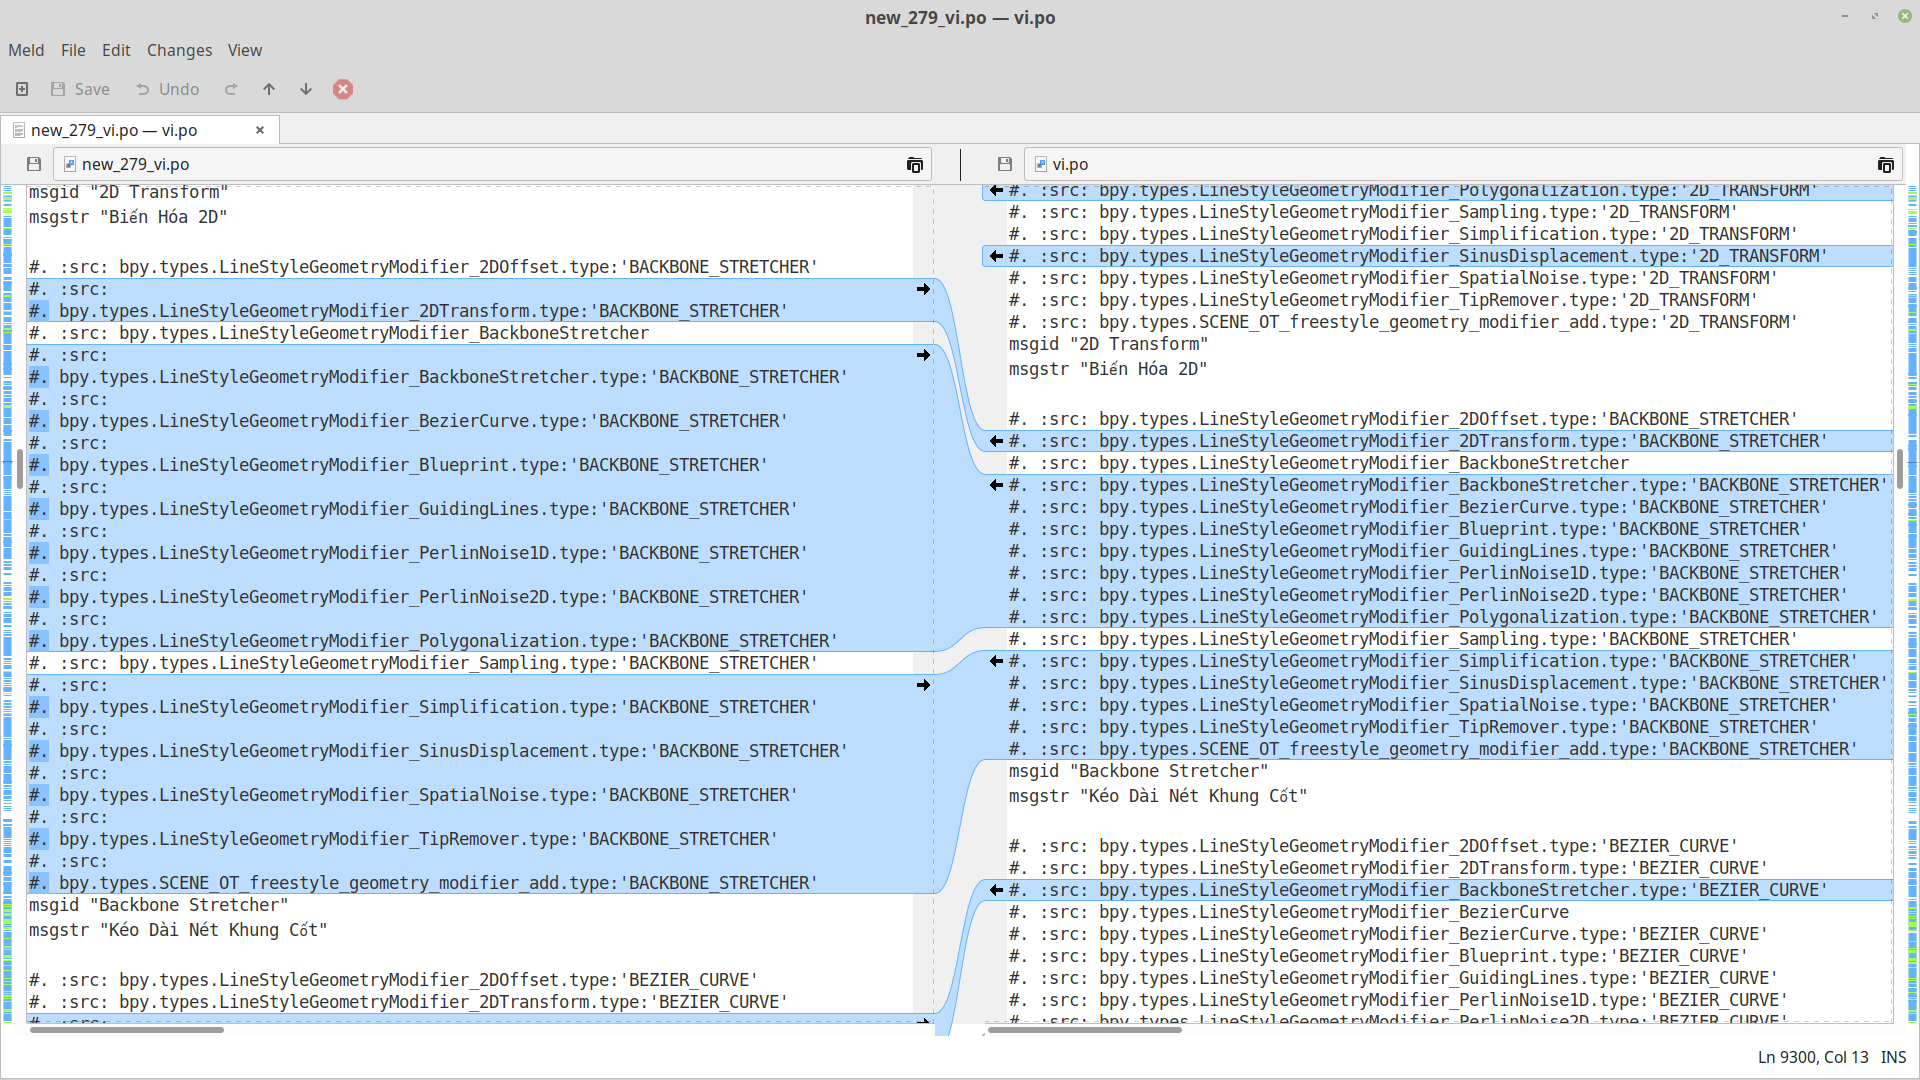The height and width of the screenshot is (1080, 1920).
Task: Click Ln 9300, Col 13 status indicator
Action: (1813, 1057)
